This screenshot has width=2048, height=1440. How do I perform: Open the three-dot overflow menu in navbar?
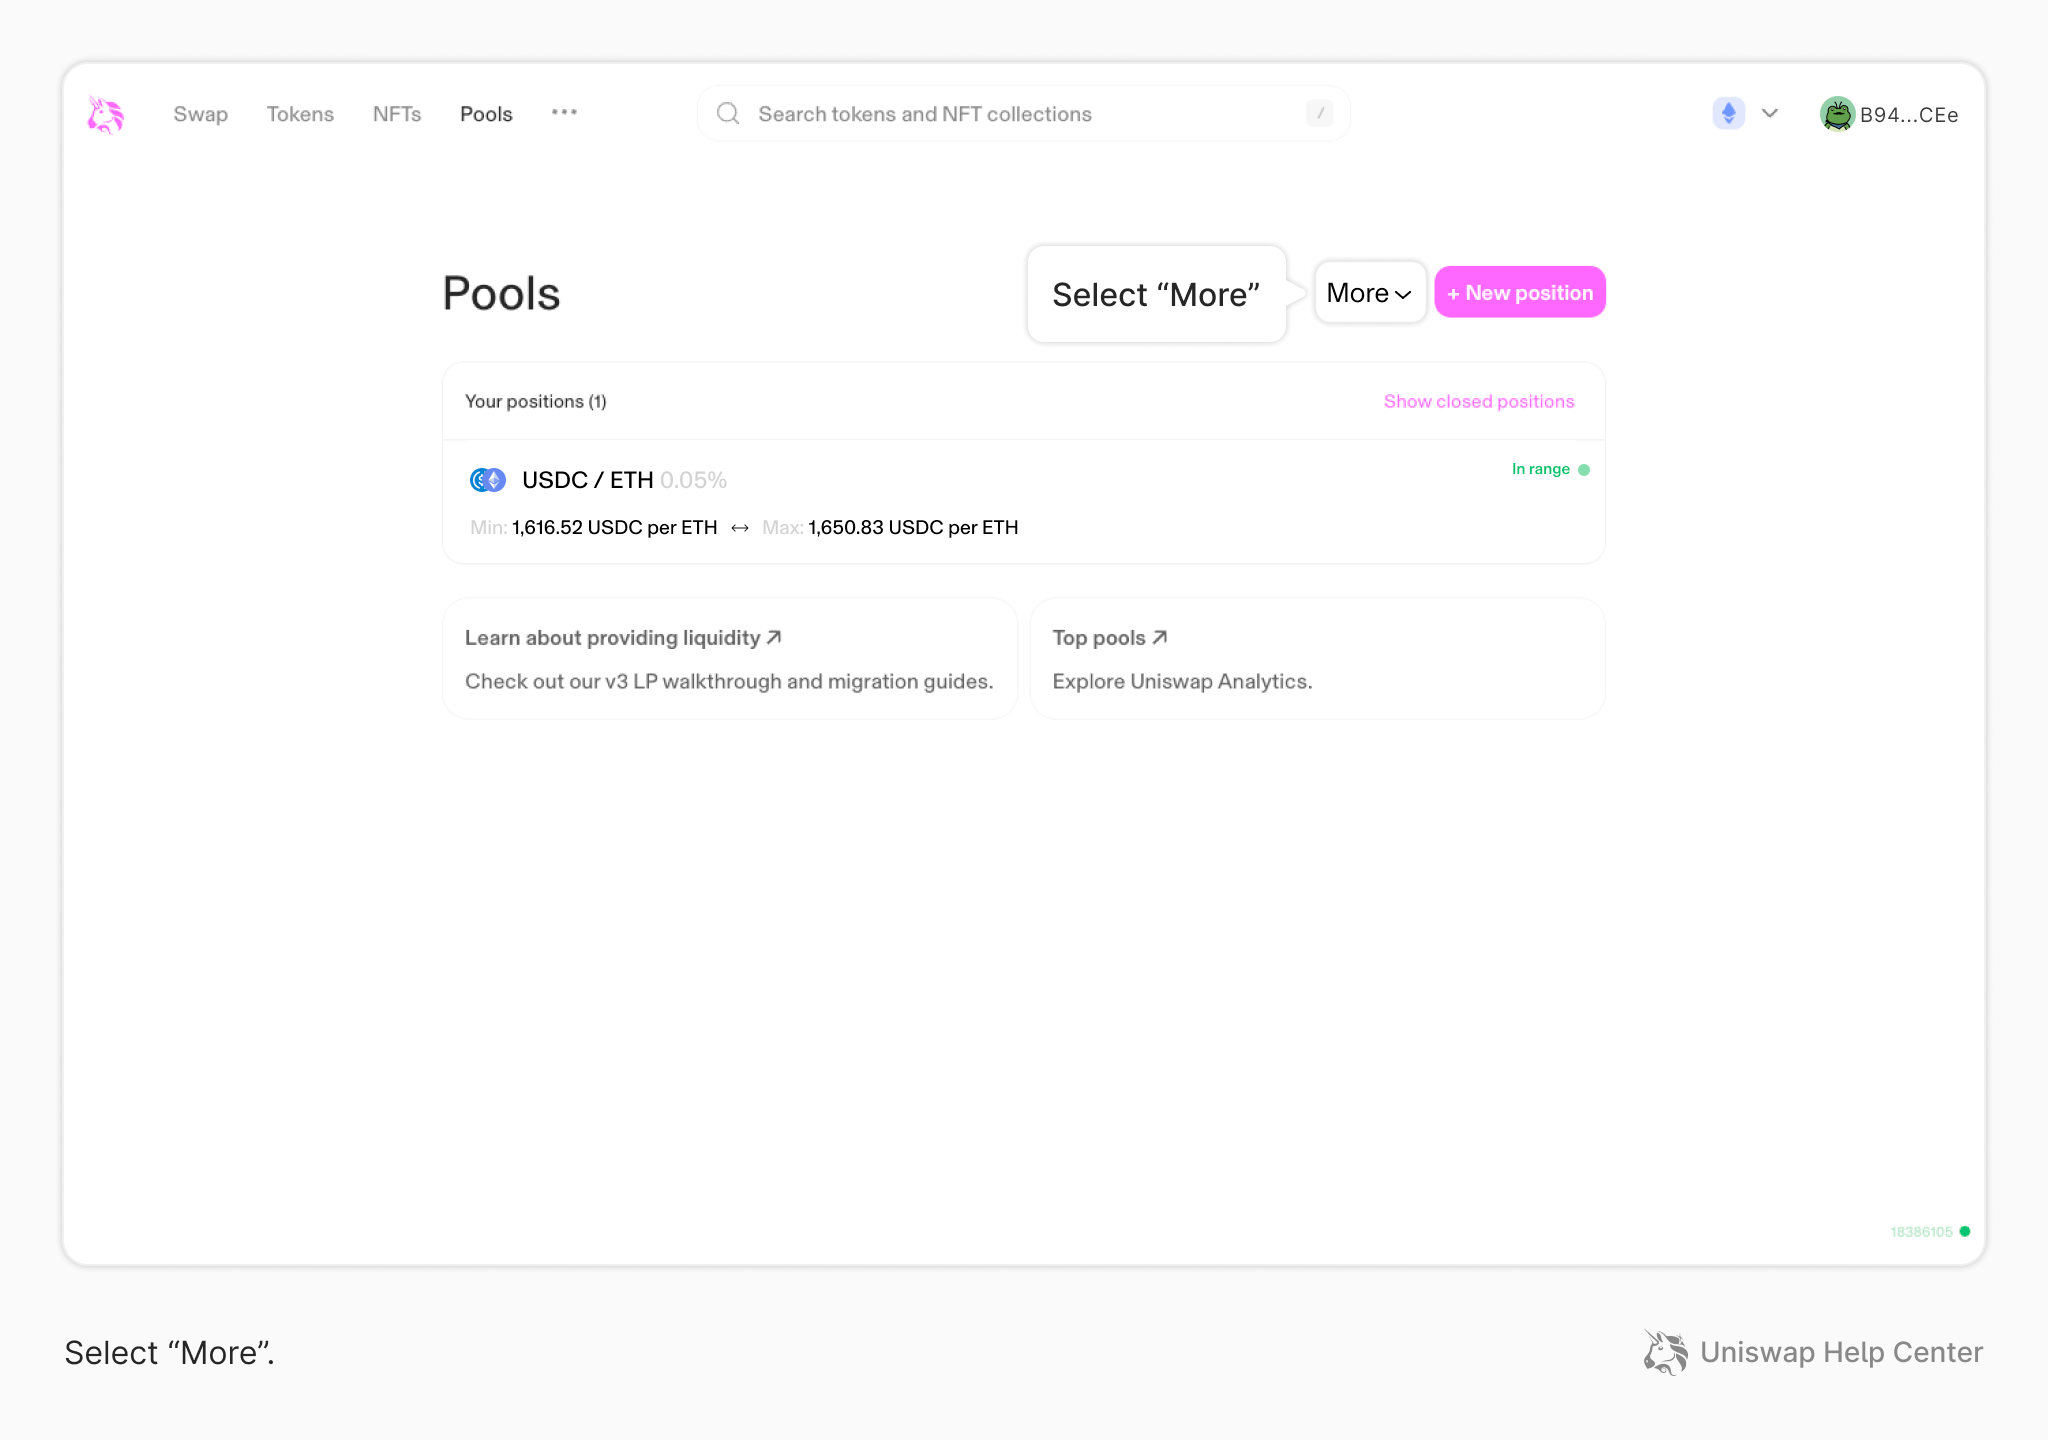564,113
